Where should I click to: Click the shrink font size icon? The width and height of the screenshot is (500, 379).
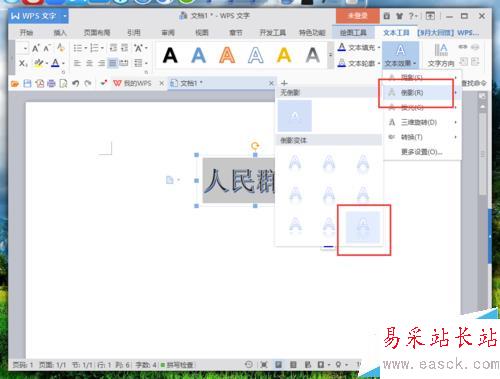(47, 48)
